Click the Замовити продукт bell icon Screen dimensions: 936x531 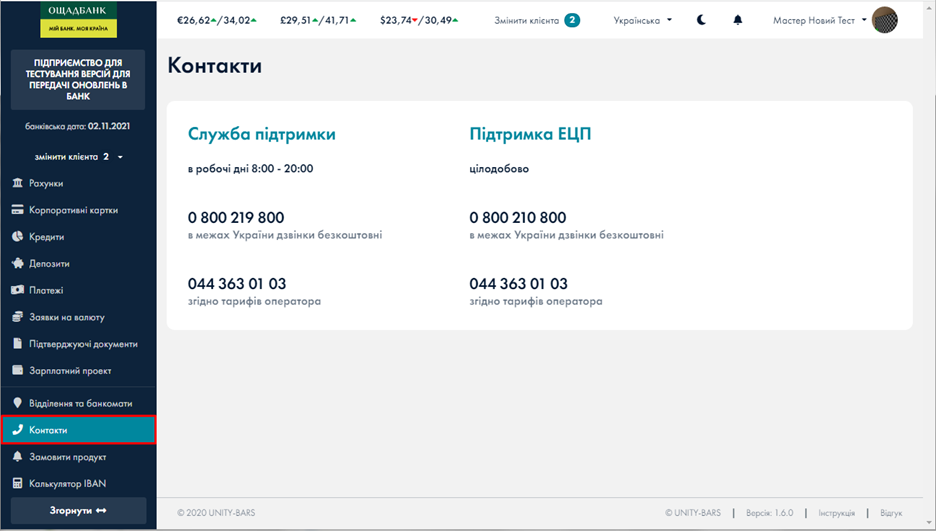[x=17, y=457]
